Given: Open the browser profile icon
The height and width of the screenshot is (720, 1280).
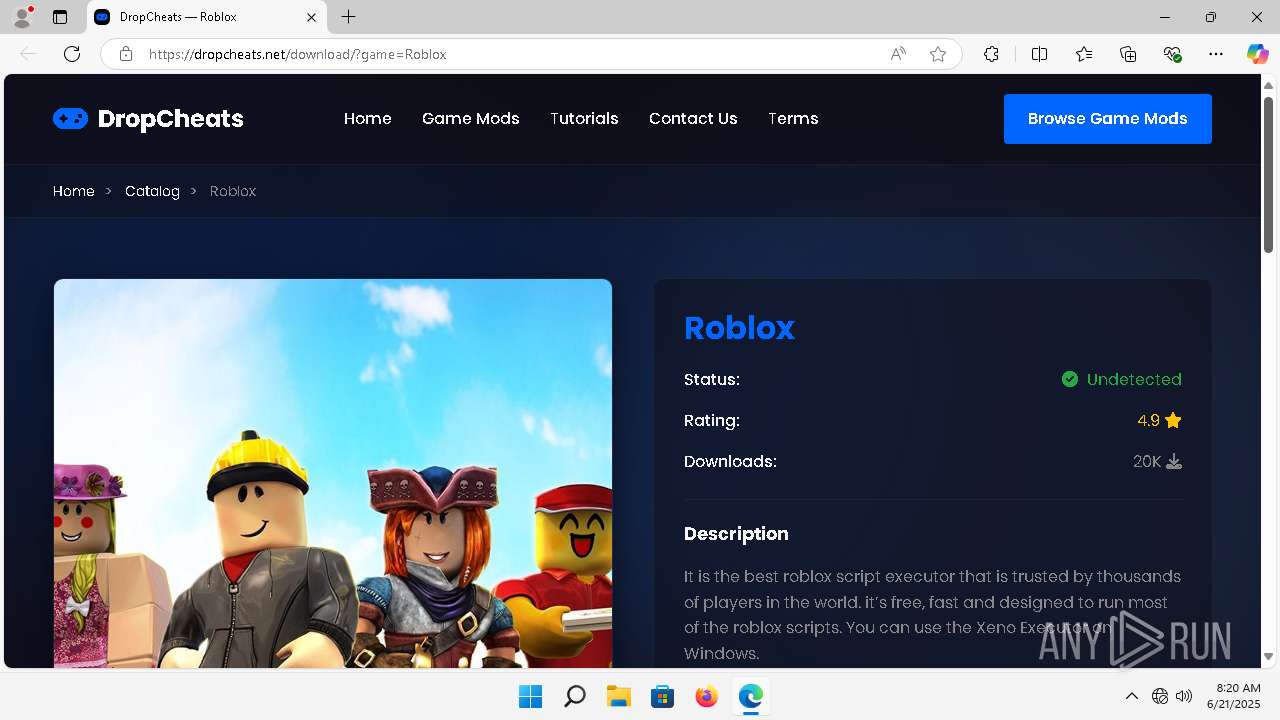Looking at the screenshot, I should pyautogui.click(x=22, y=17).
